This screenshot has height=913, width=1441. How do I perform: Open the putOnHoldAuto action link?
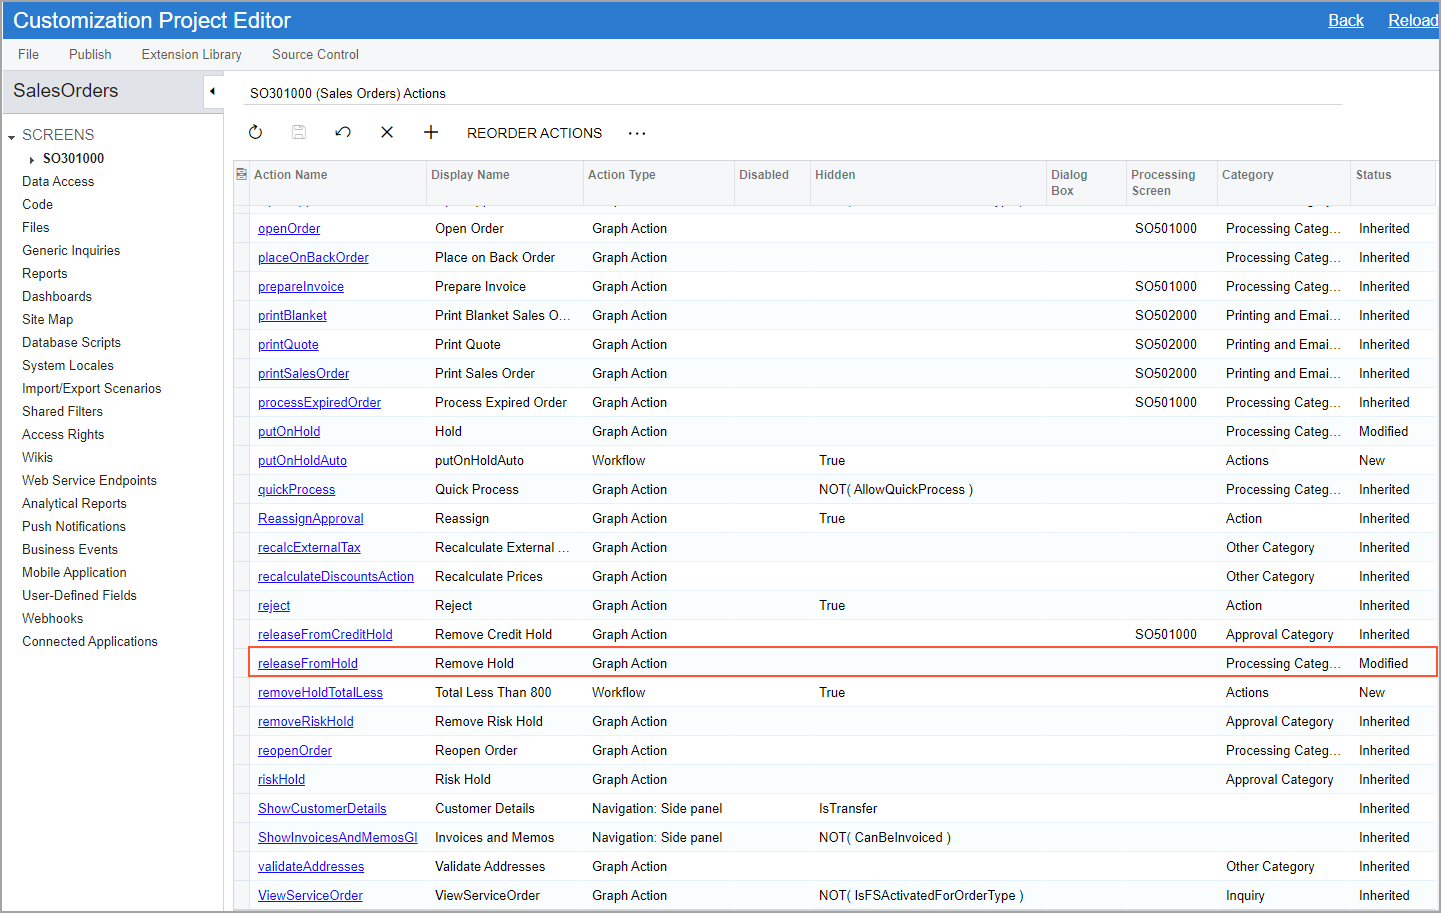coord(302,460)
